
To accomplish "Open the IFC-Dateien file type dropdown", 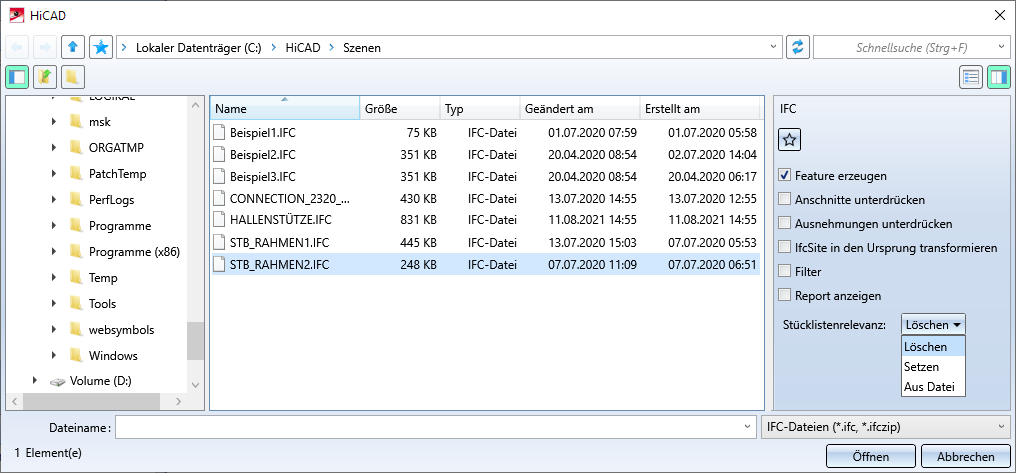I will pyautogui.click(x=884, y=427).
